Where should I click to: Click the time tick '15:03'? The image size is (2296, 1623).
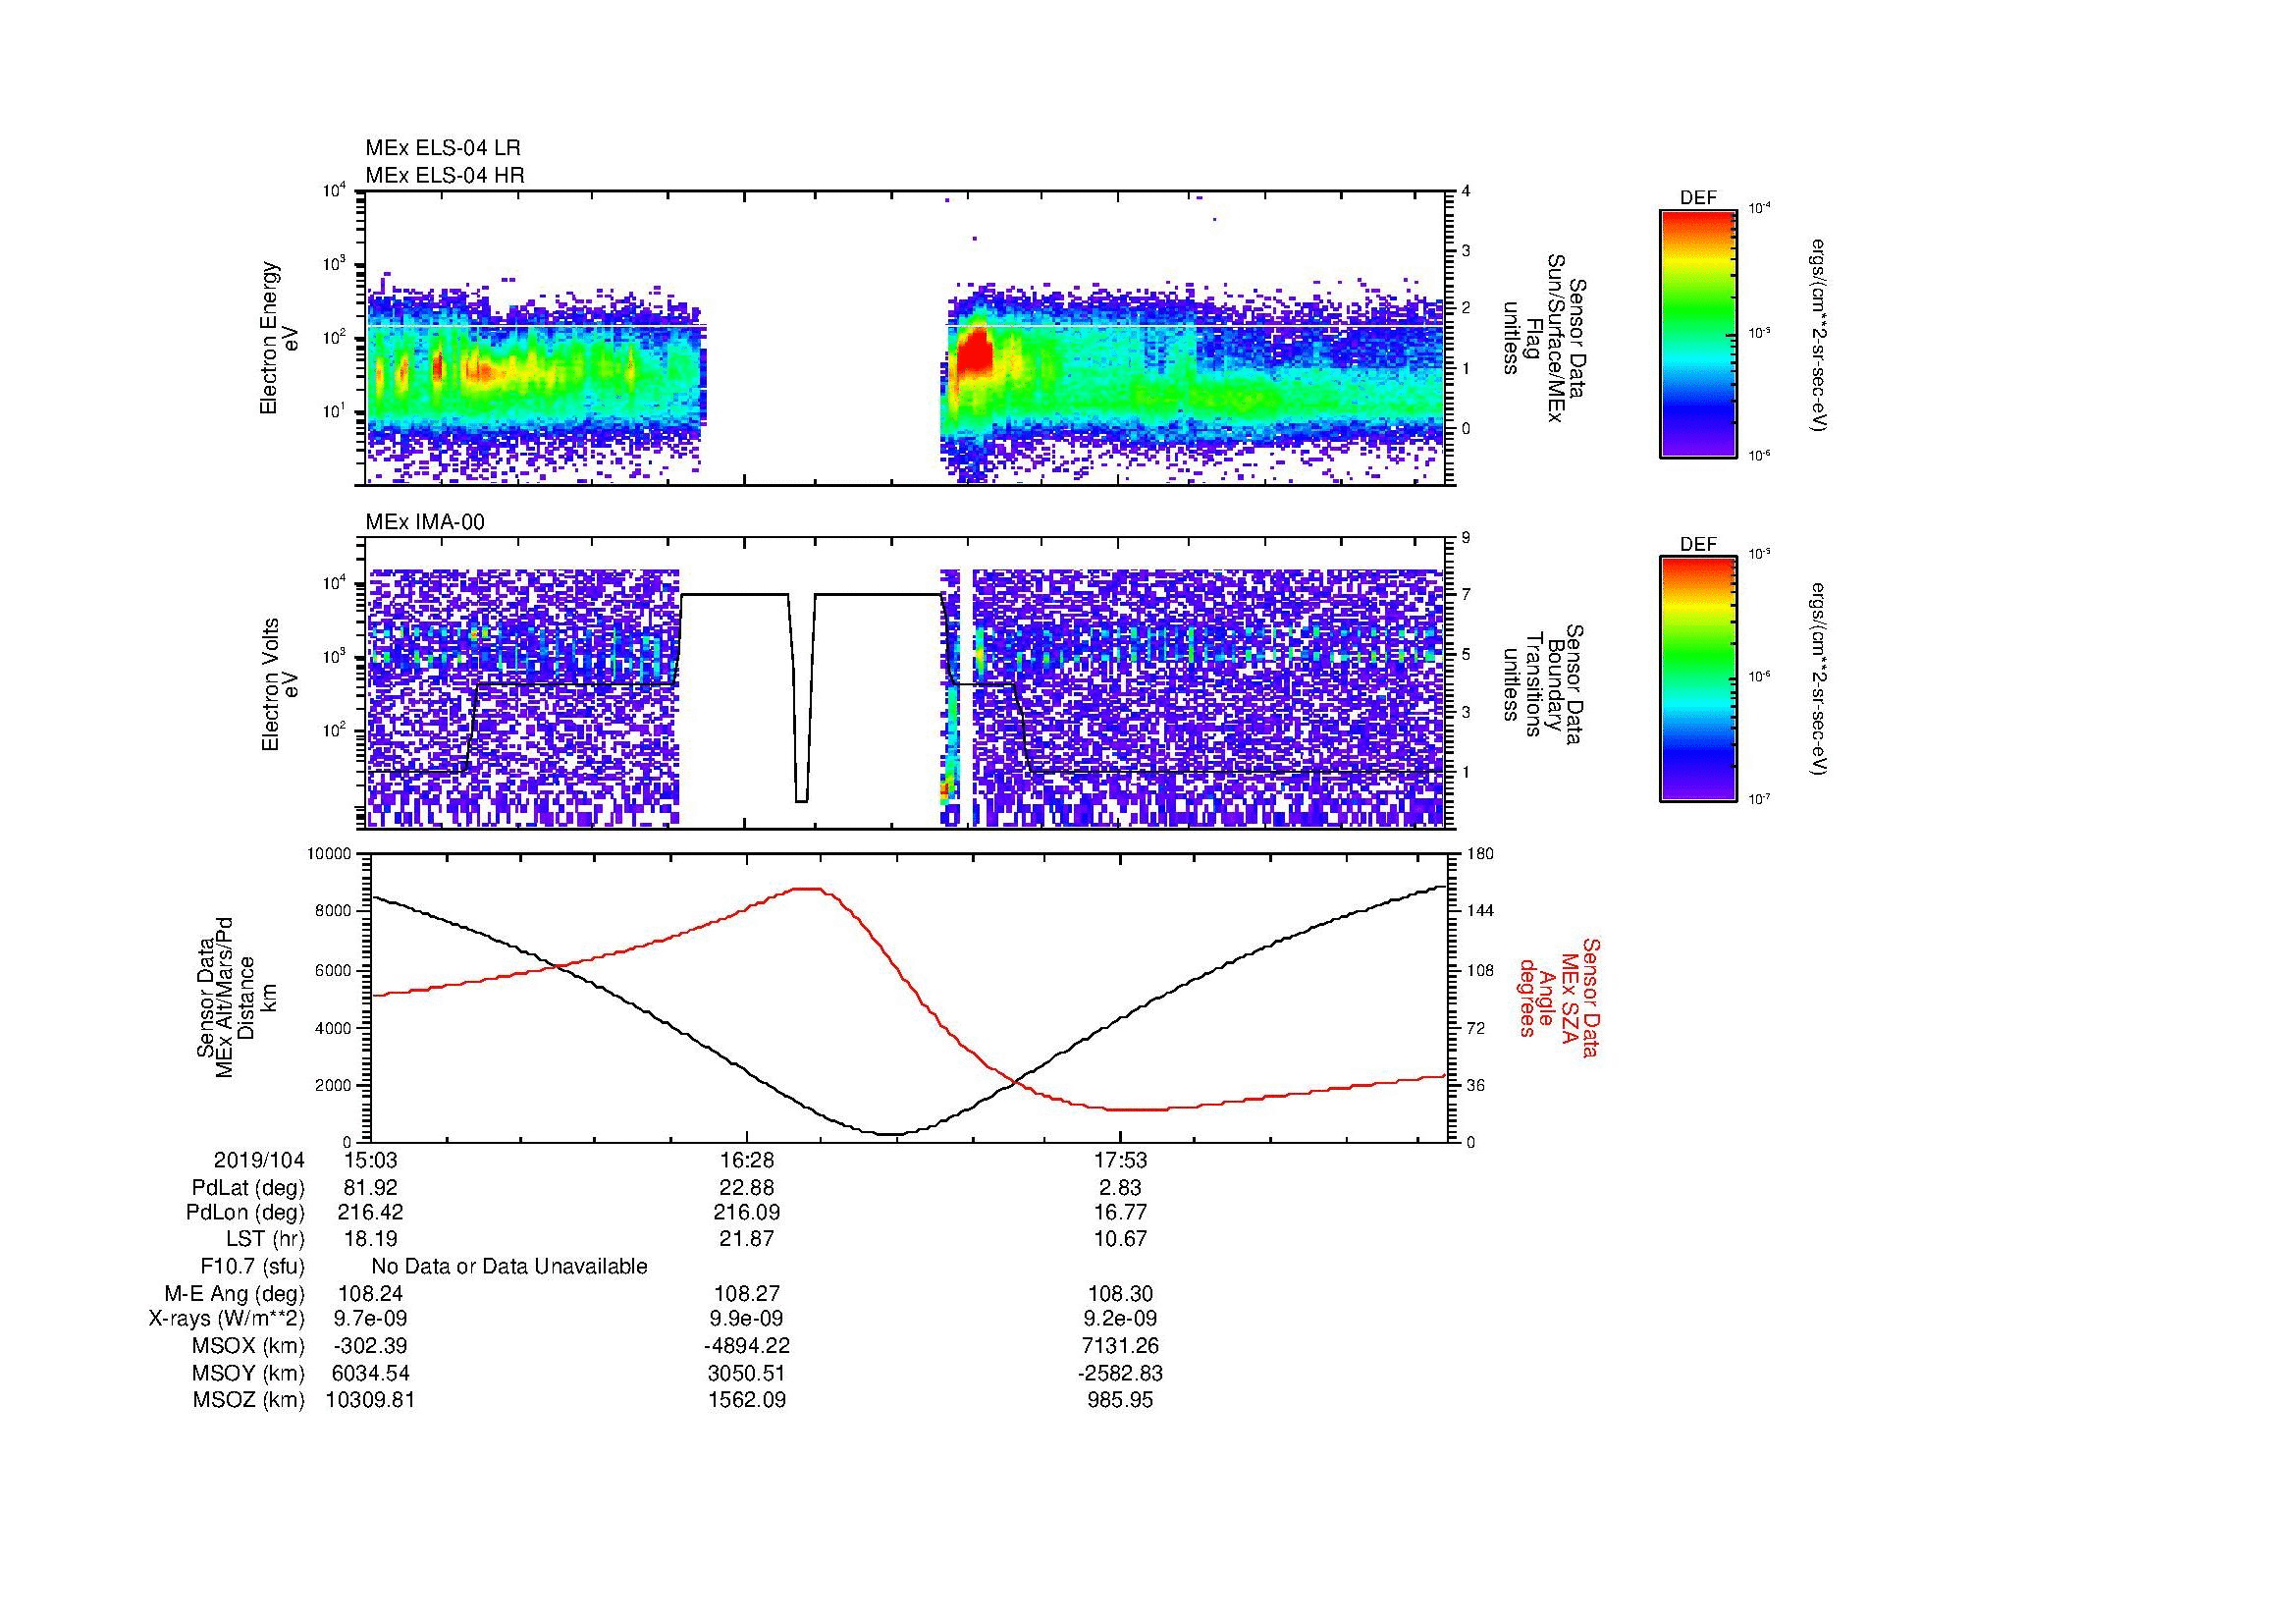[371, 1160]
